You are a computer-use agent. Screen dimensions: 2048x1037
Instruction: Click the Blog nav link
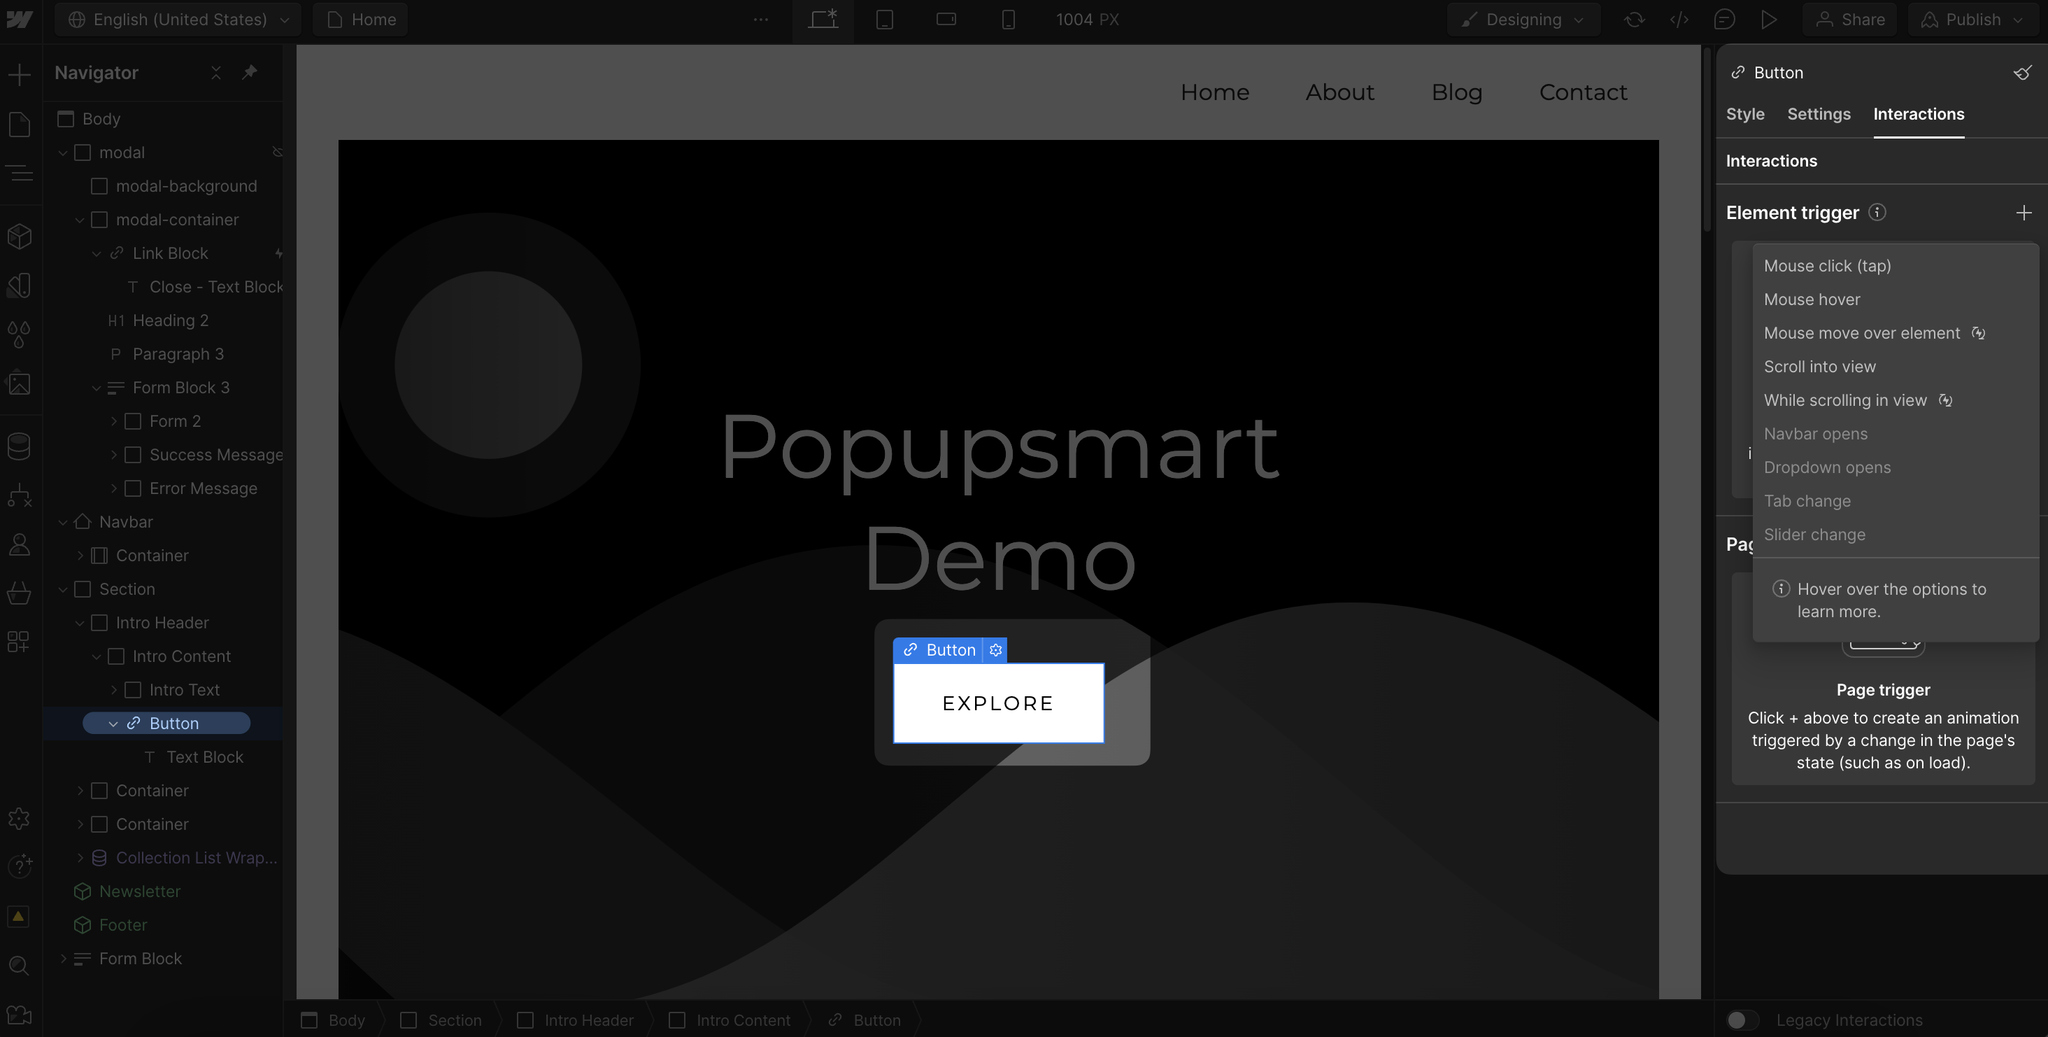(1457, 92)
